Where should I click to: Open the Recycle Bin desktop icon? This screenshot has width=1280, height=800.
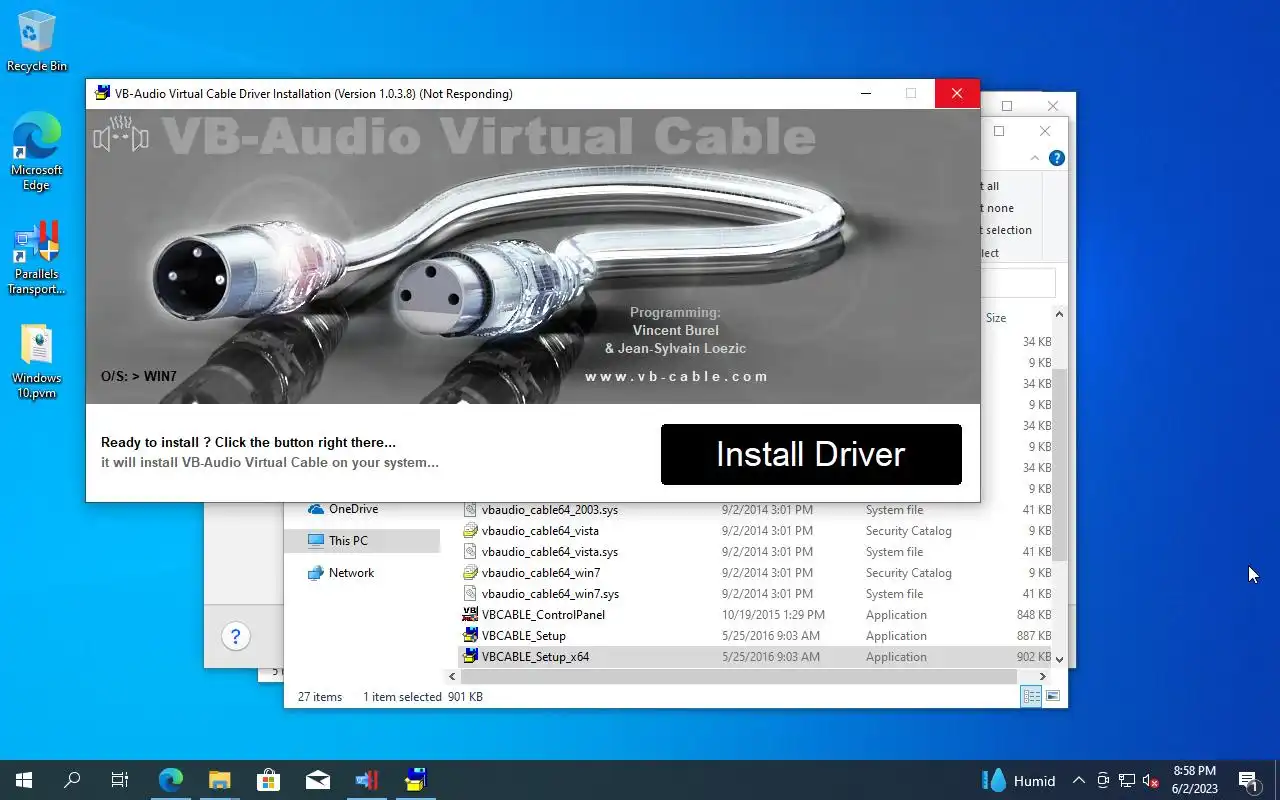[37, 41]
